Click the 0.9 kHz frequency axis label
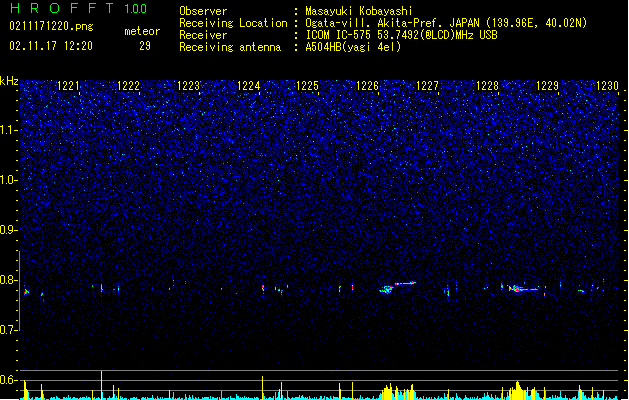 point(9,230)
